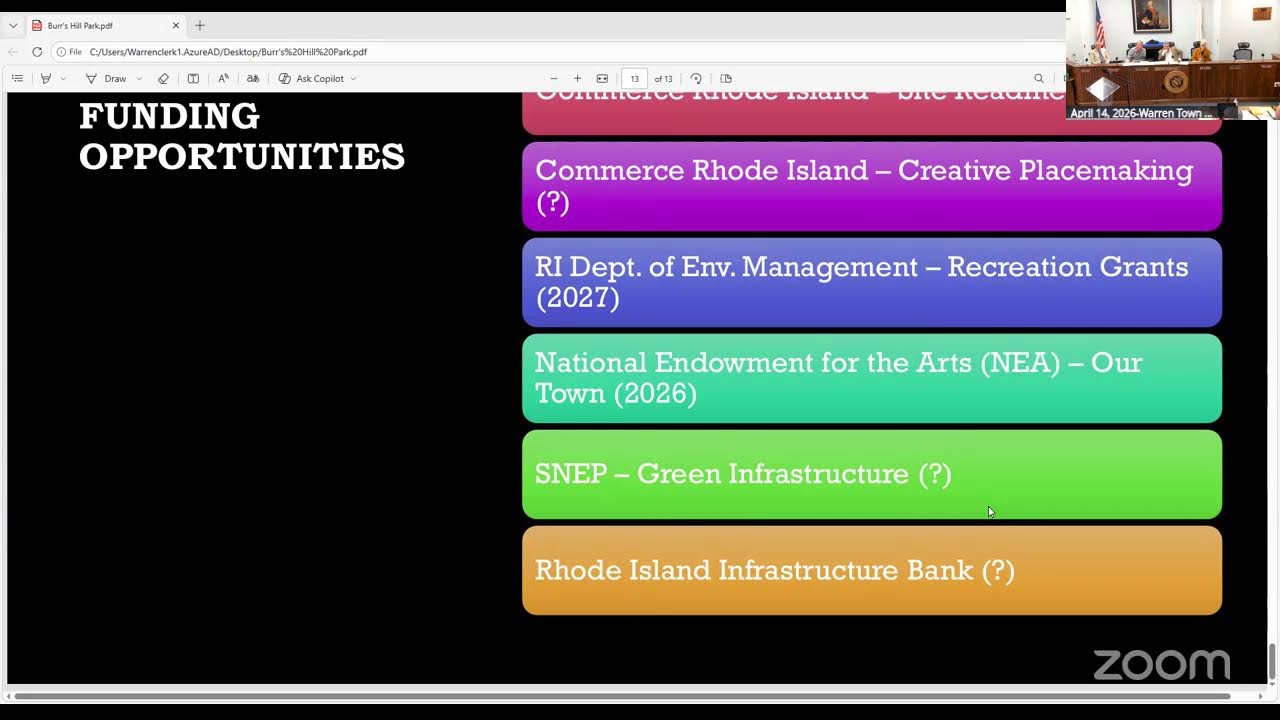Click the Rhode Island Infrastructure Bank box

point(872,570)
